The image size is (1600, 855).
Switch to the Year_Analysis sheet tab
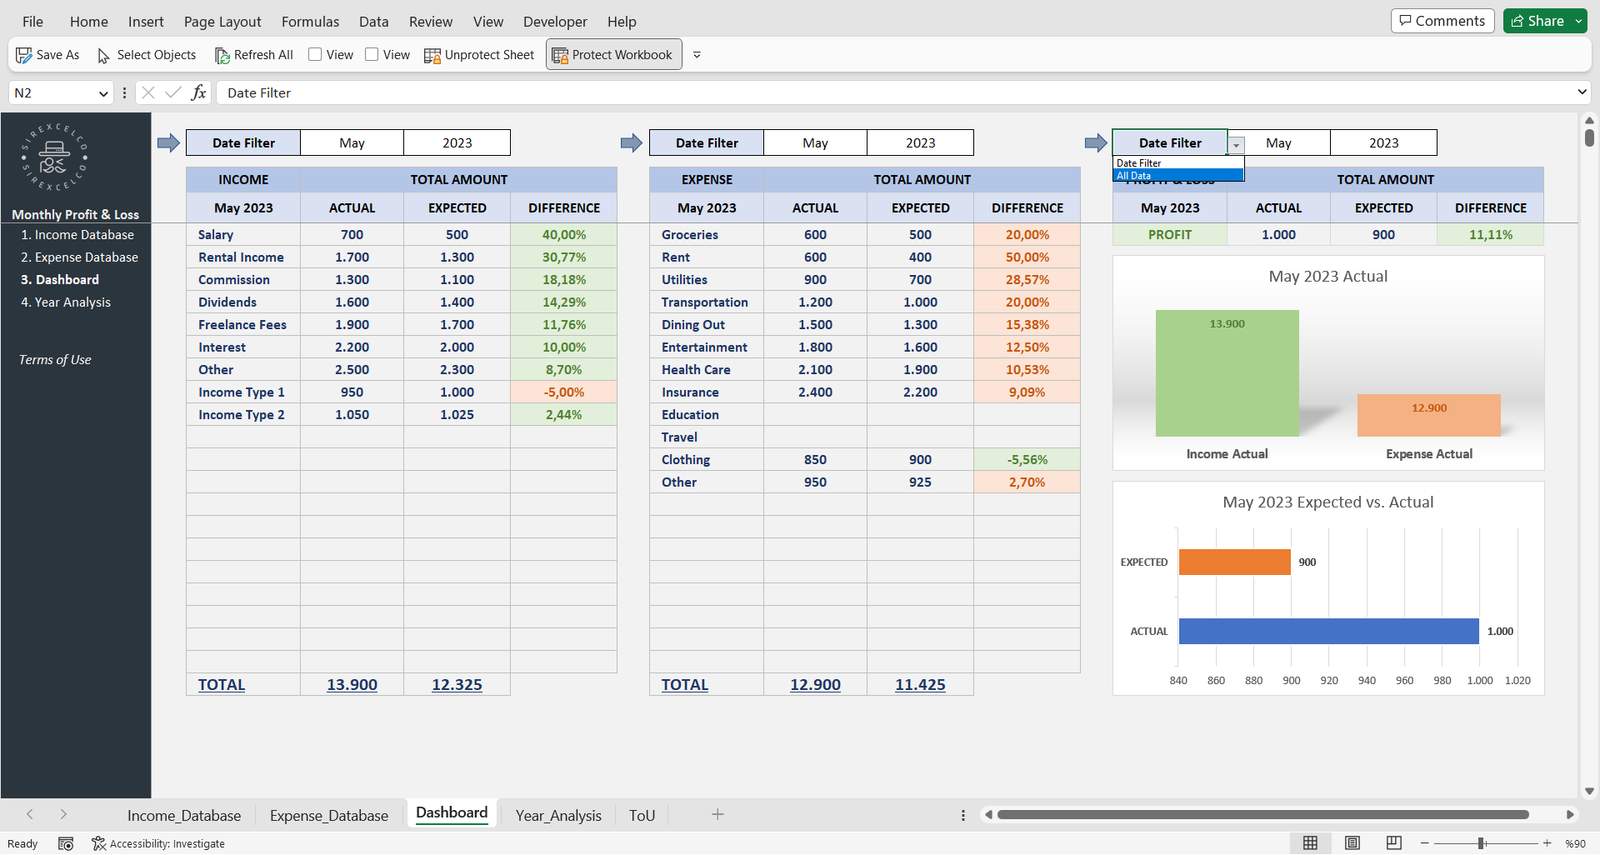click(558, 815)
